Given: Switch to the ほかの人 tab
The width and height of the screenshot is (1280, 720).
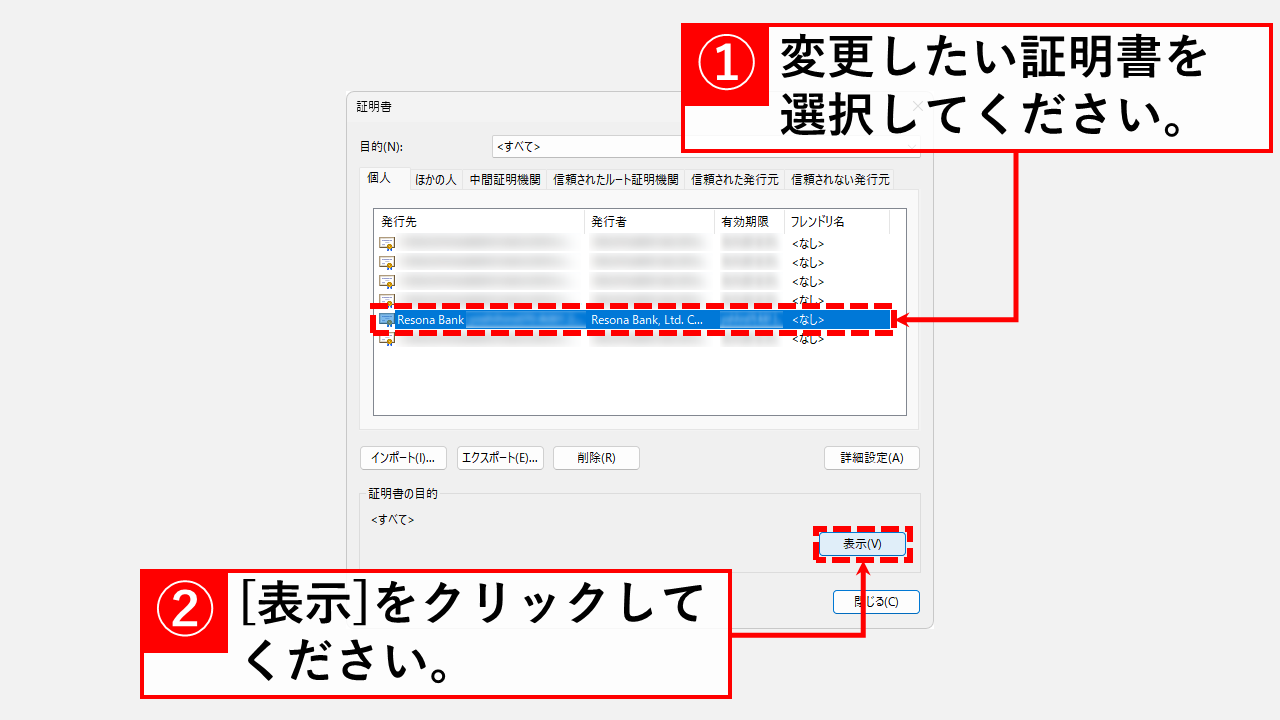Looking at the screenshot, I should pyautogui.click(x=434, y=178).
